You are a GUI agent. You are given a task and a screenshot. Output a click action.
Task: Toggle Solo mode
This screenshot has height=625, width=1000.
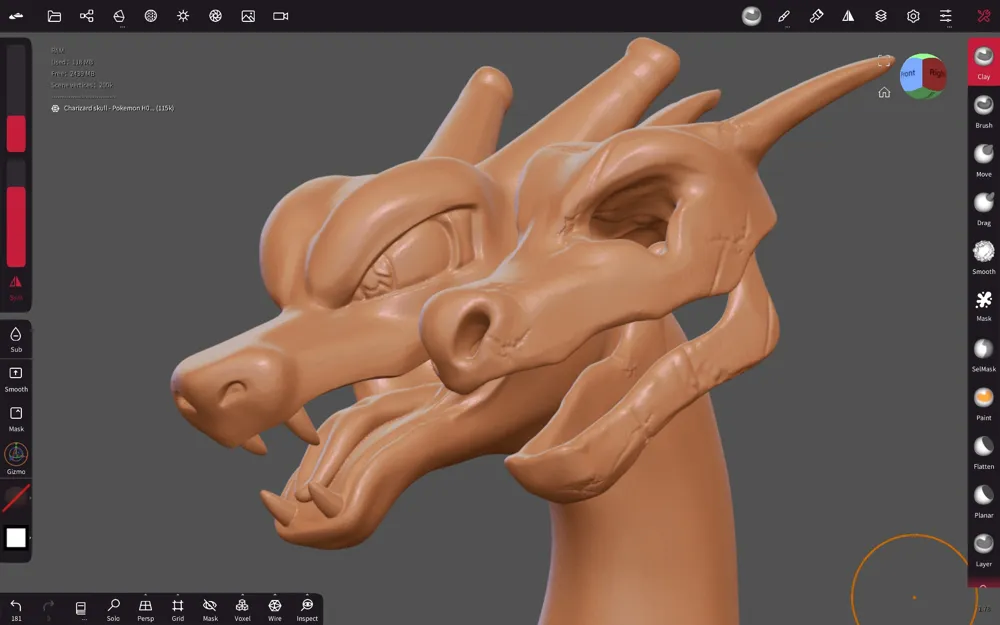[113, 609]
